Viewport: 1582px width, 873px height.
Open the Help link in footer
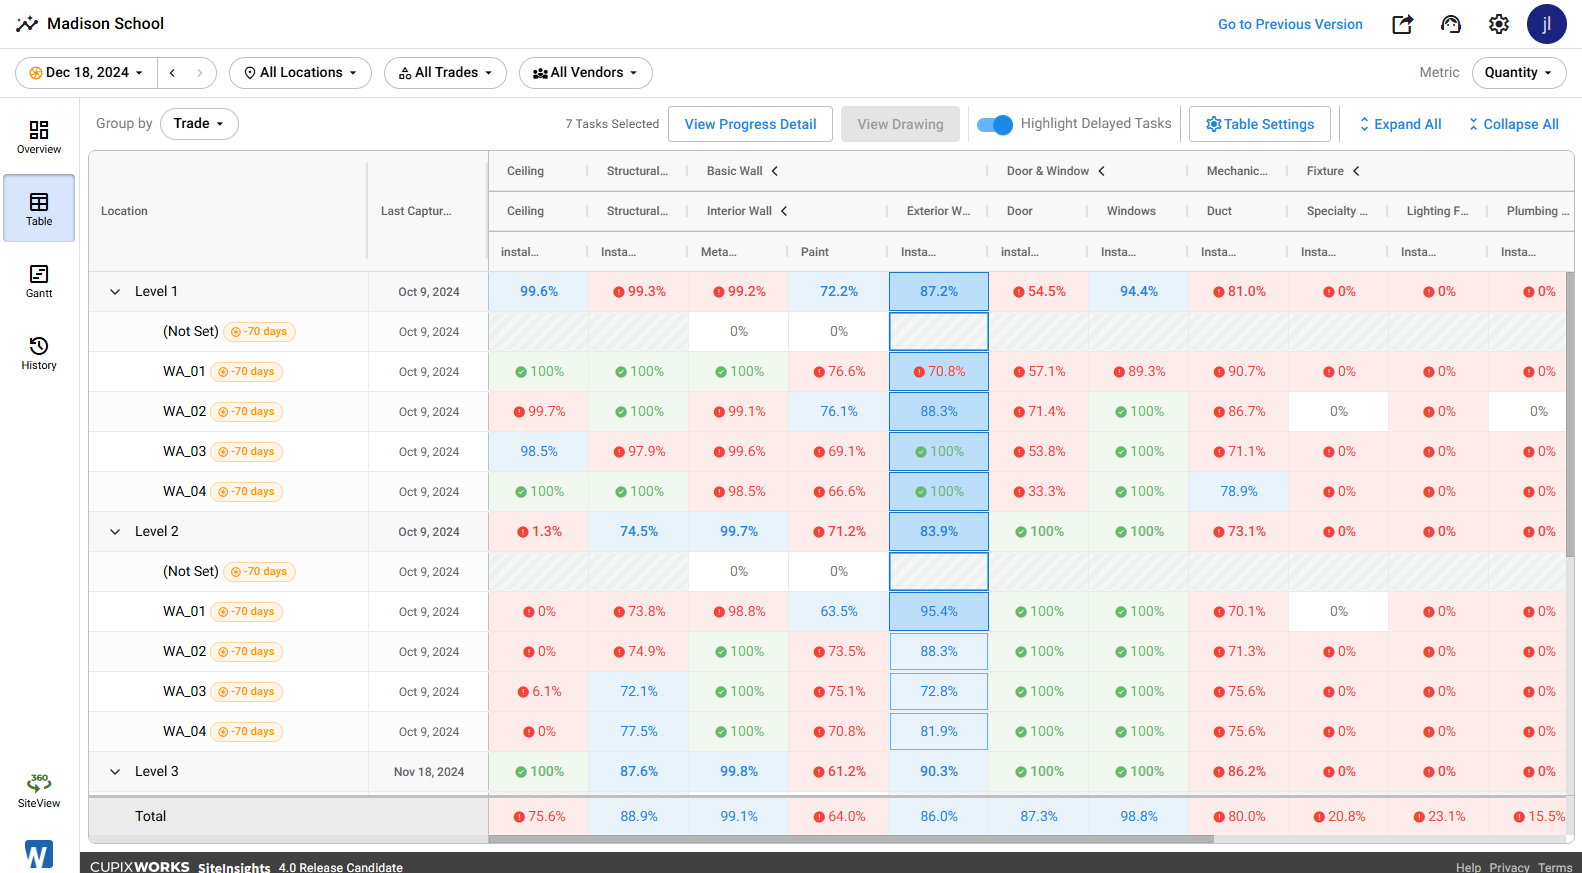click(1468, 867)
